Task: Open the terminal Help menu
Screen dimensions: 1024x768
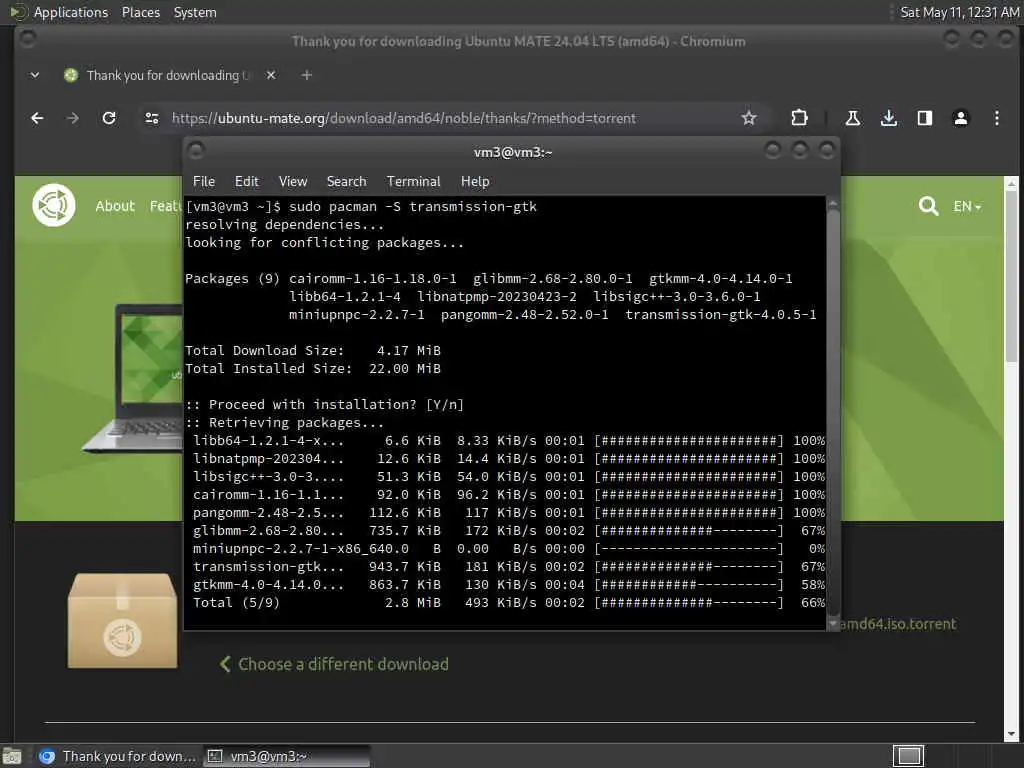Action: tap(475, 181)
